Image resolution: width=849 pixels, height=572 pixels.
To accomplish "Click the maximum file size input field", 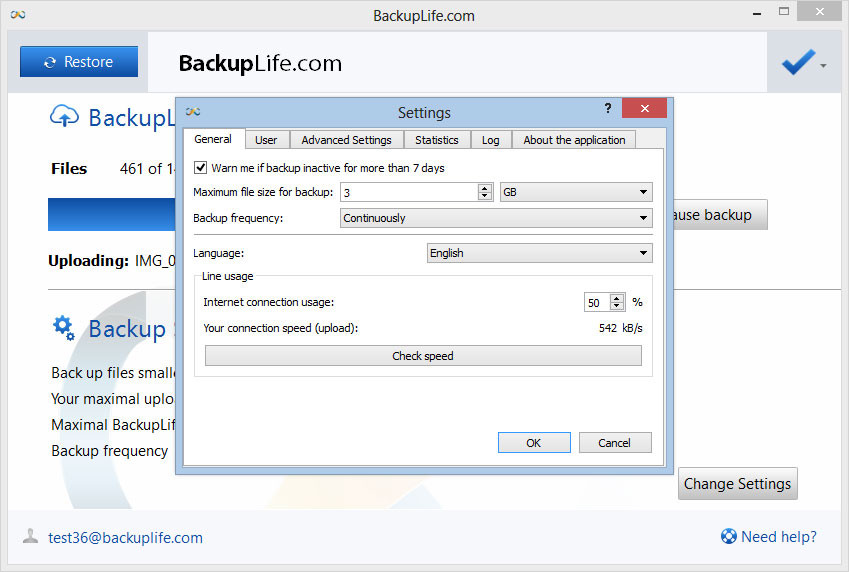I will tap(409, 192).
